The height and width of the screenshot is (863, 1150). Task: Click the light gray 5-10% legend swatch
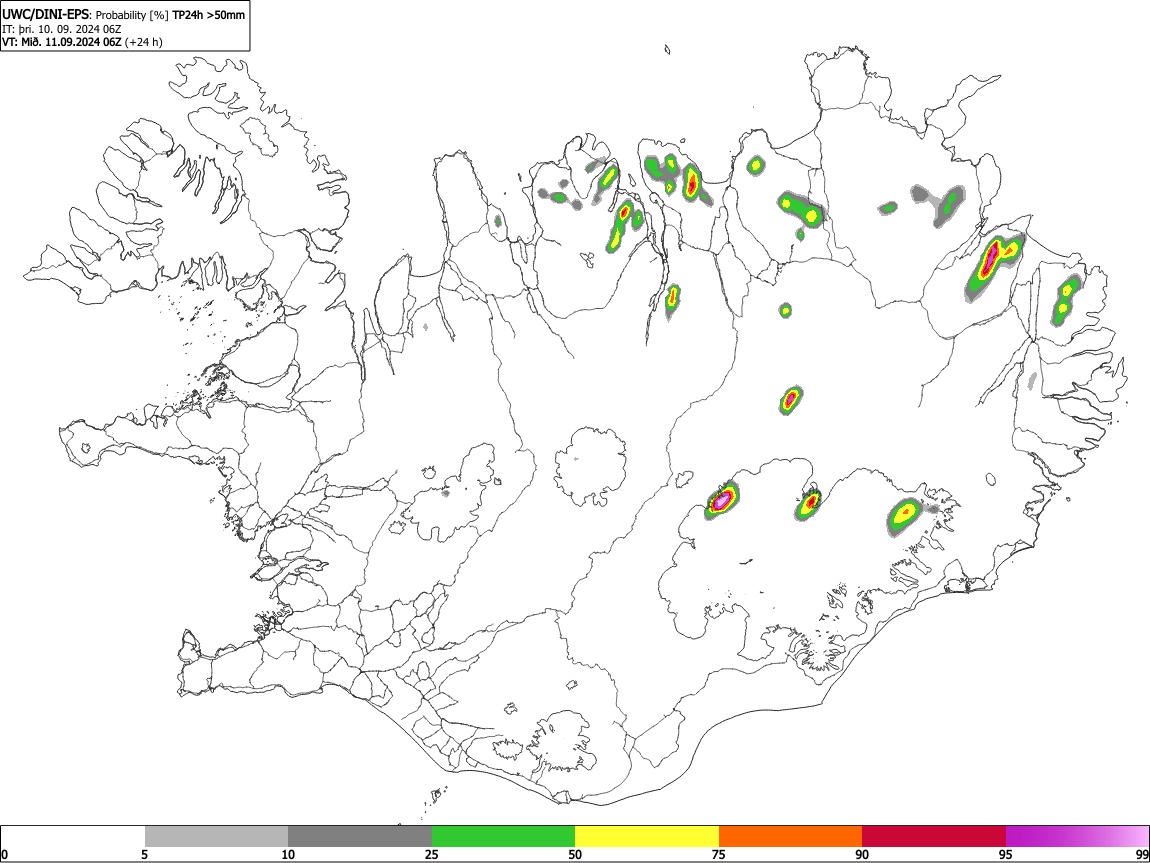(216, 836)
